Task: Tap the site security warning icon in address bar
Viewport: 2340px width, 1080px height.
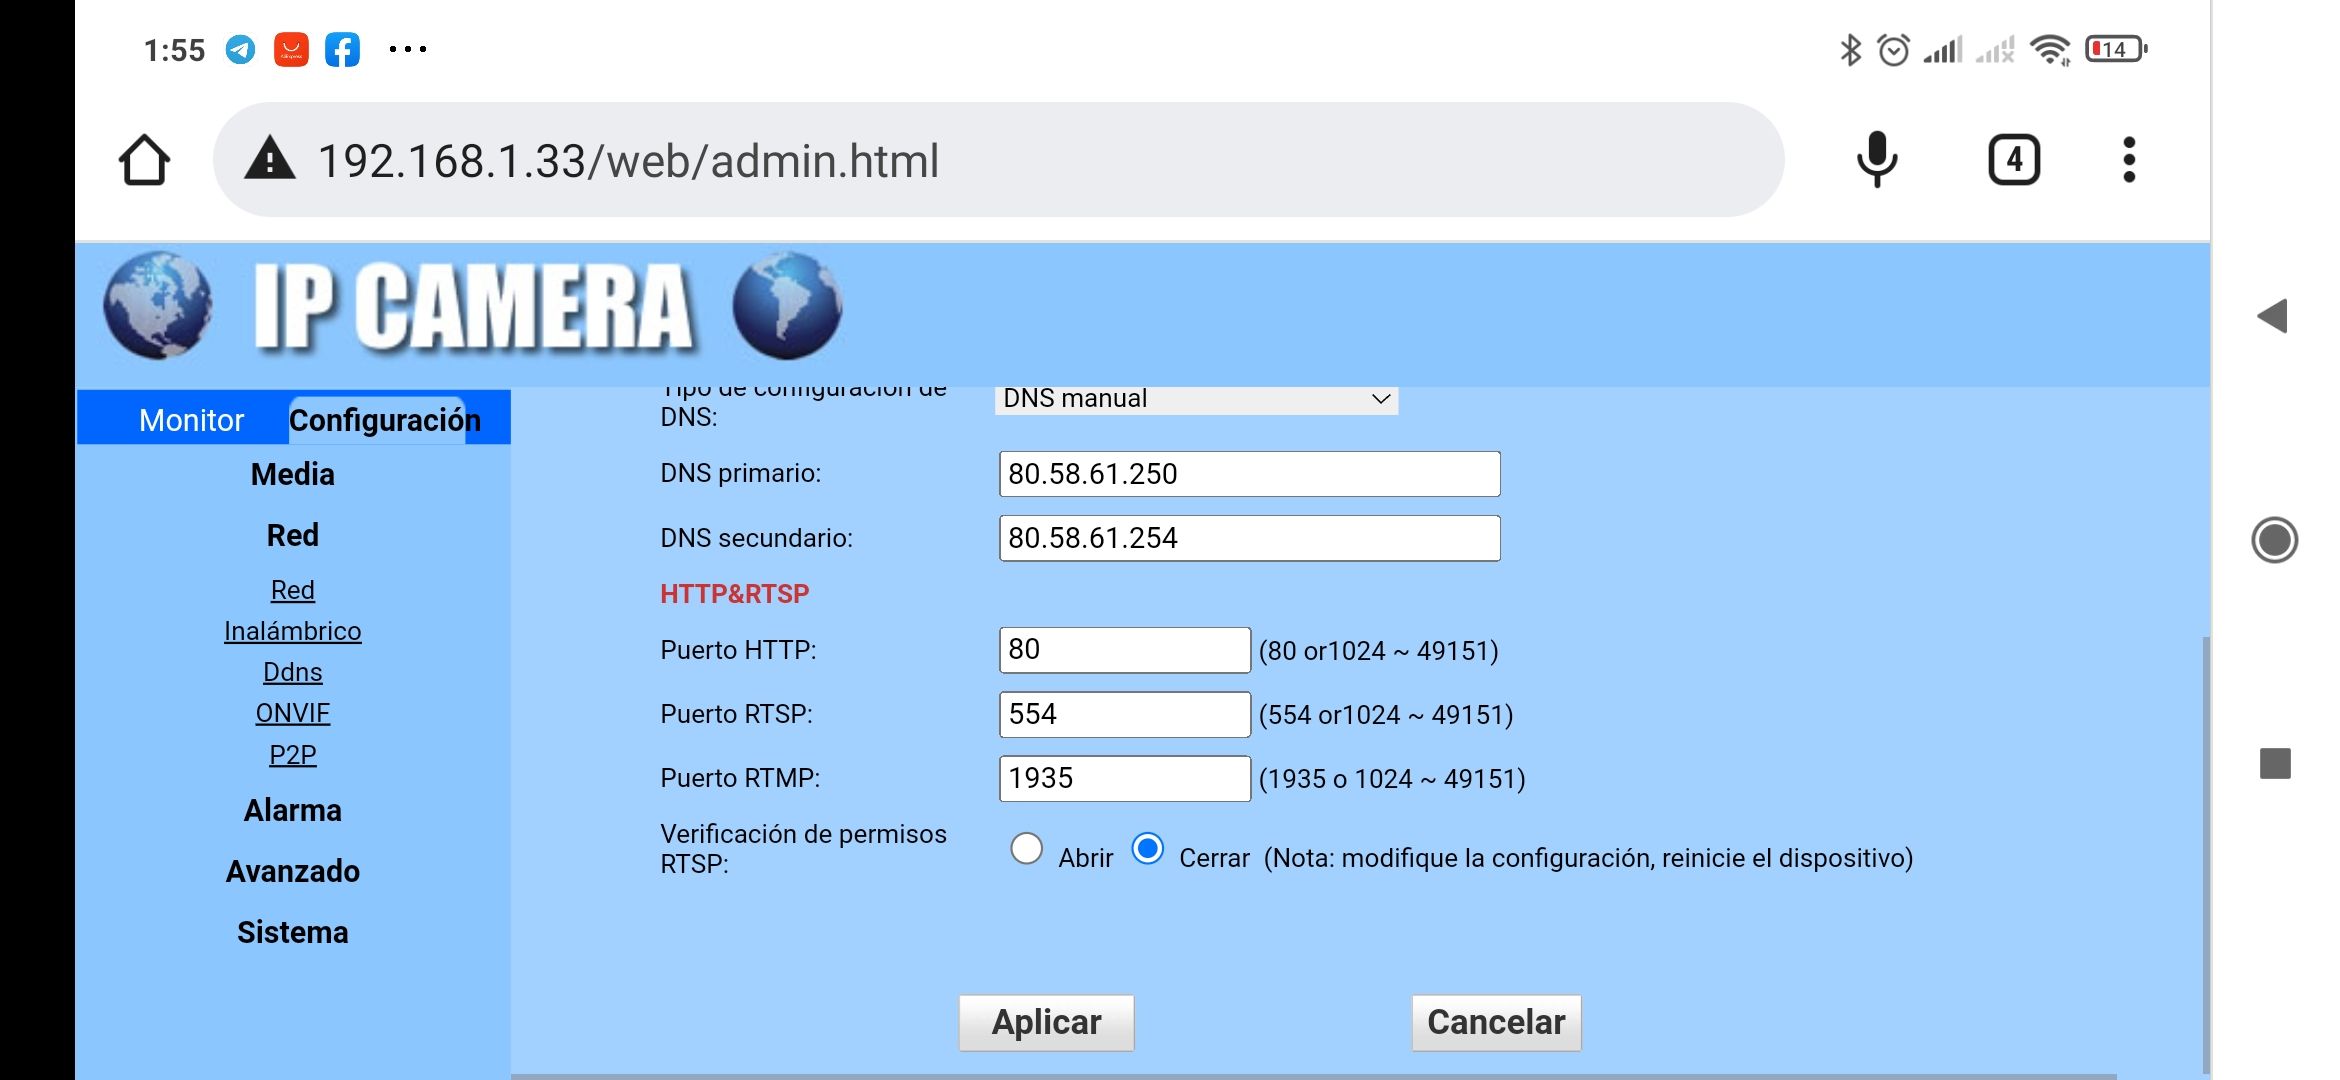Action: [270, 159]
